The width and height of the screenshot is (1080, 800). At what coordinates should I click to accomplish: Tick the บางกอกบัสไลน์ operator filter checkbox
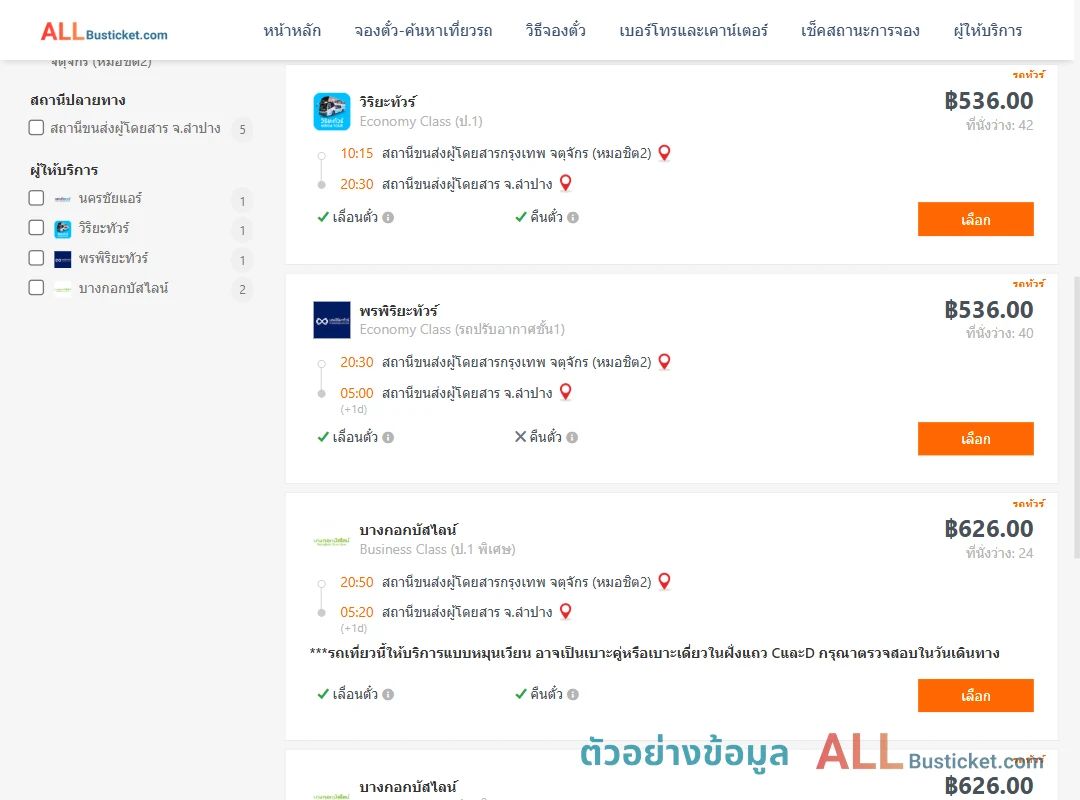click(x=37, y=287)
